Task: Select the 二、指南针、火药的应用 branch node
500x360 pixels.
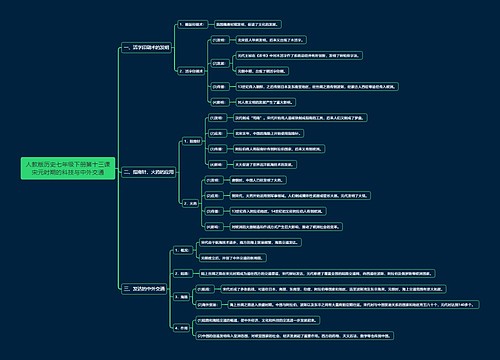Action: pyautogui.click(x=148, y=172)
